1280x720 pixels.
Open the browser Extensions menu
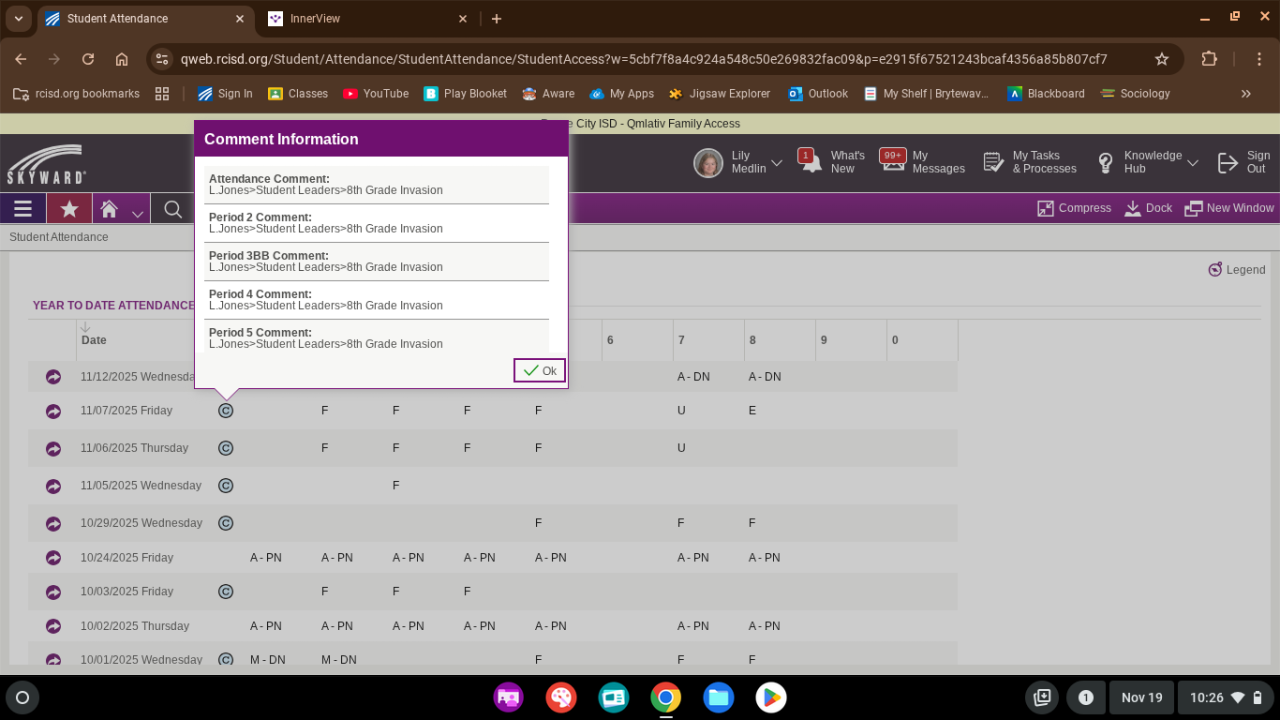1209,59
